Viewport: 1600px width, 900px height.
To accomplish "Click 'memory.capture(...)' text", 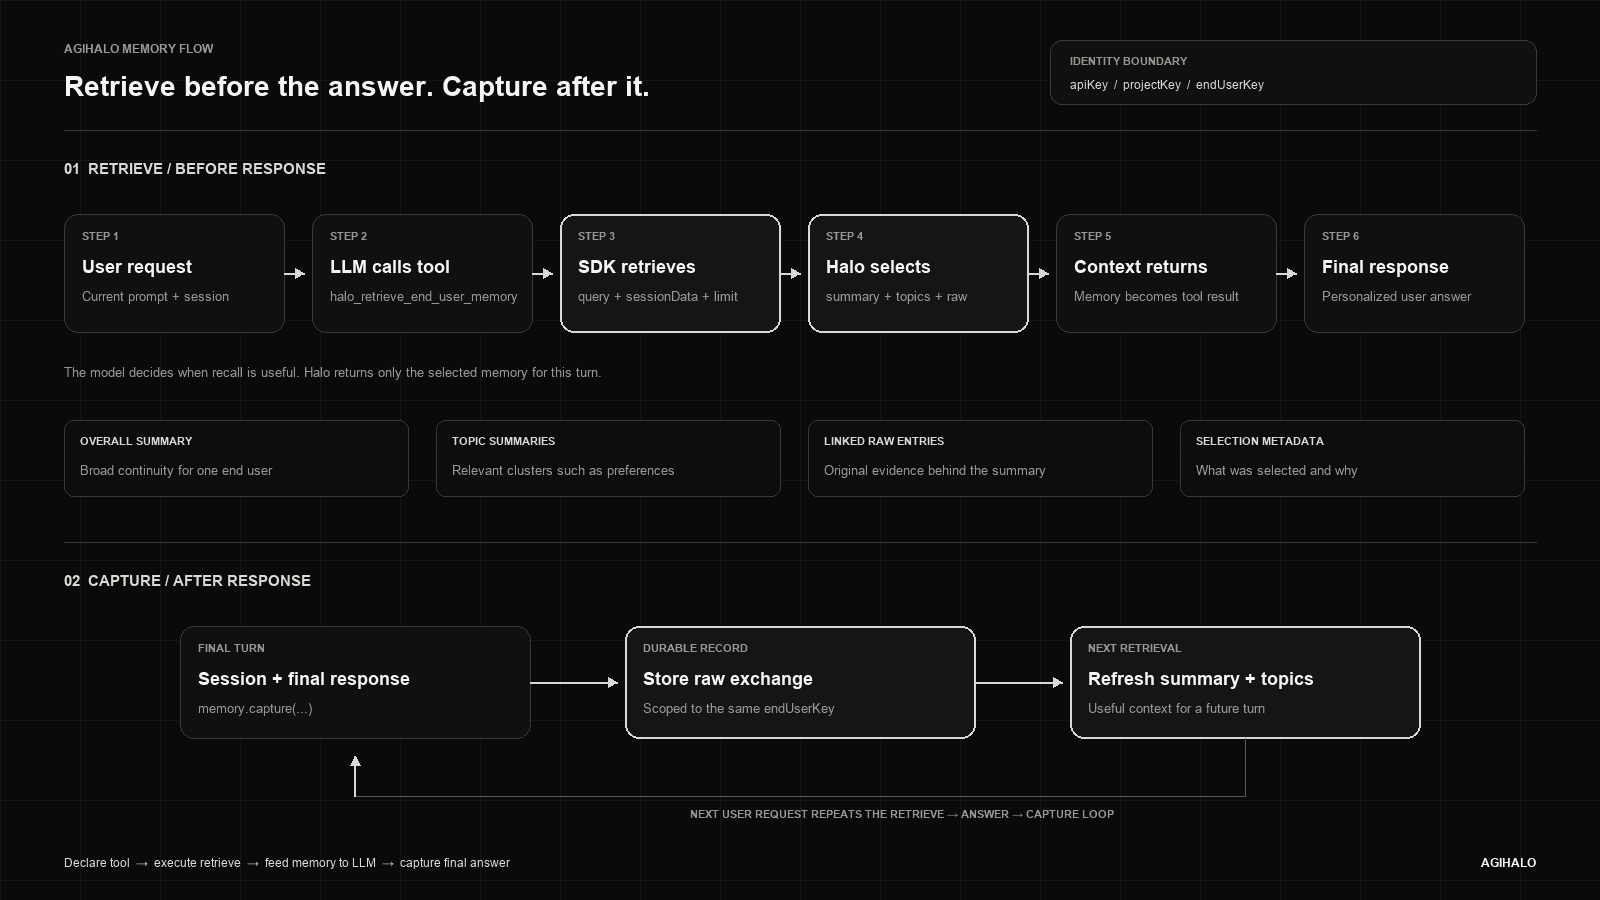I will click(x=255, y=709).
